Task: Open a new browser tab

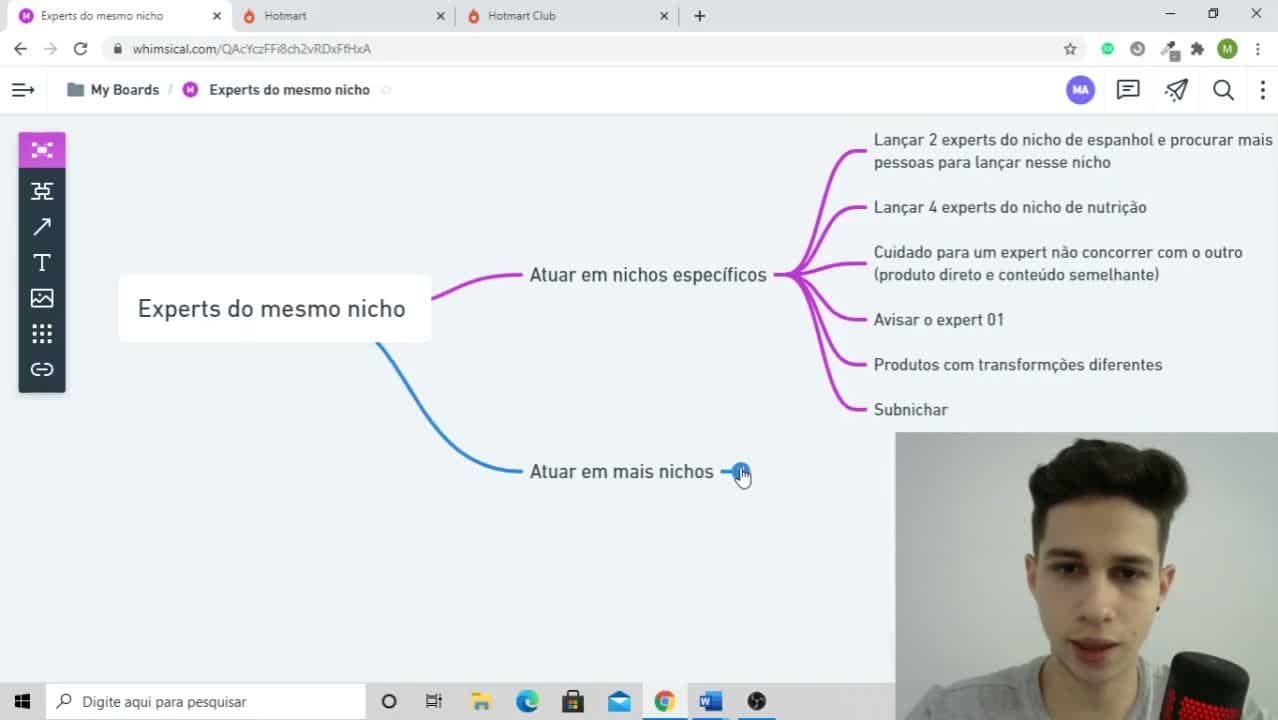Action: (x=699, y=16)
